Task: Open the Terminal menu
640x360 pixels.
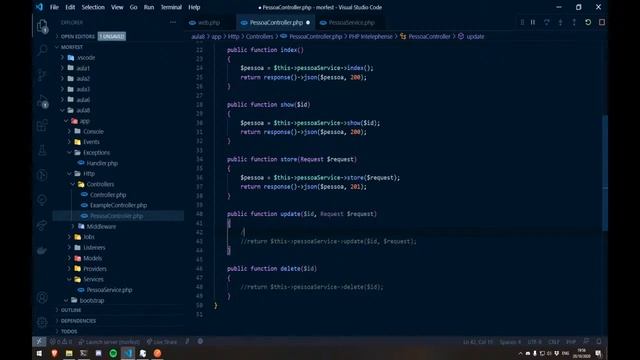Action: click(x=171, y=7)
